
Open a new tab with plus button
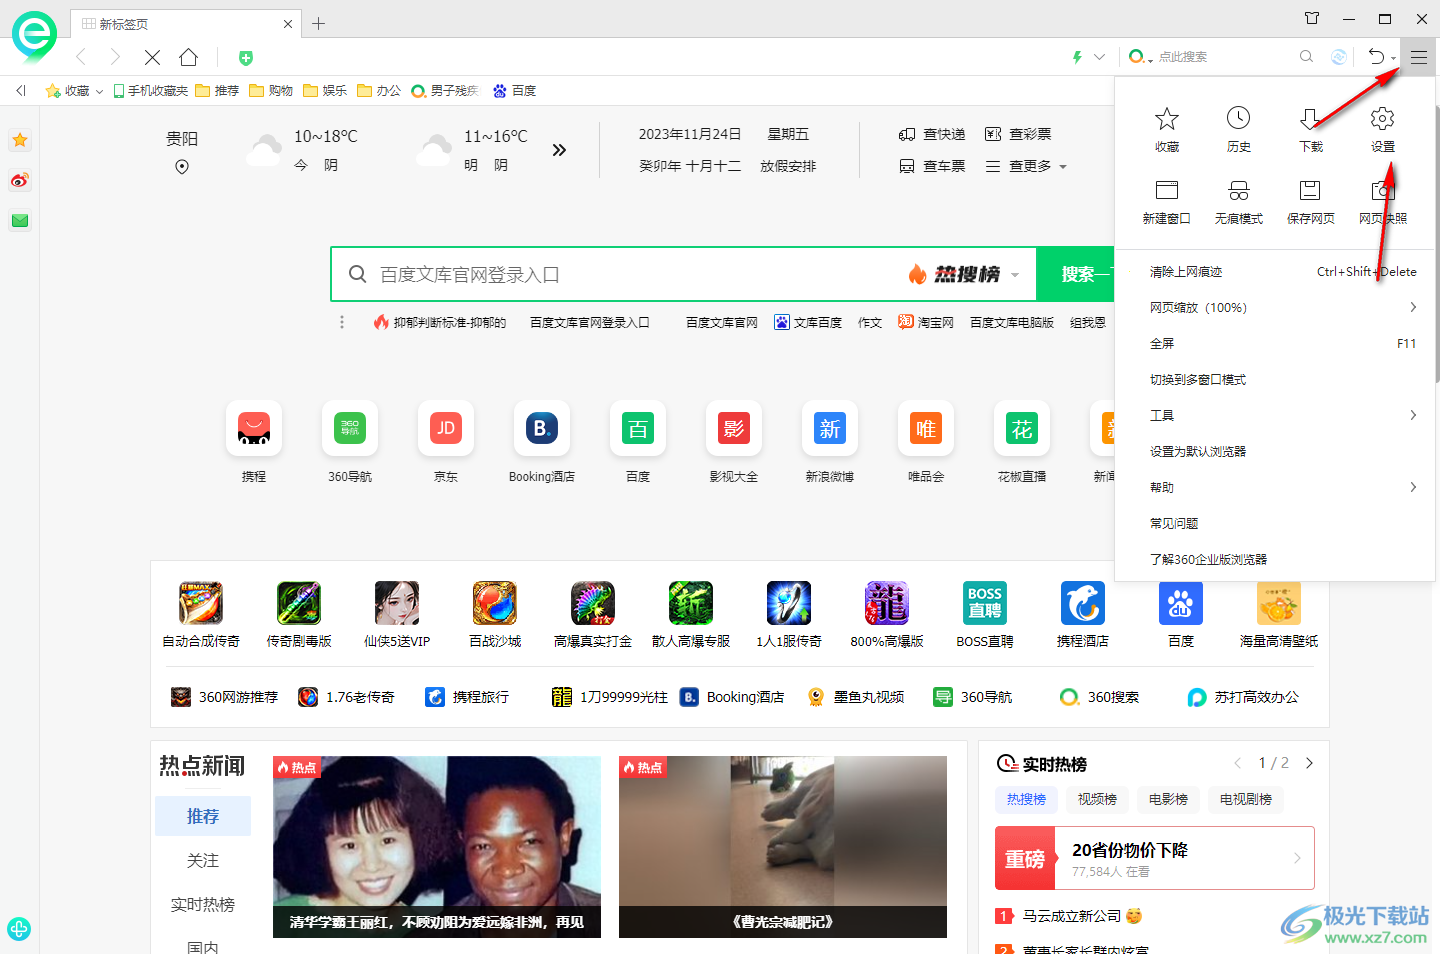click(318, 23)
